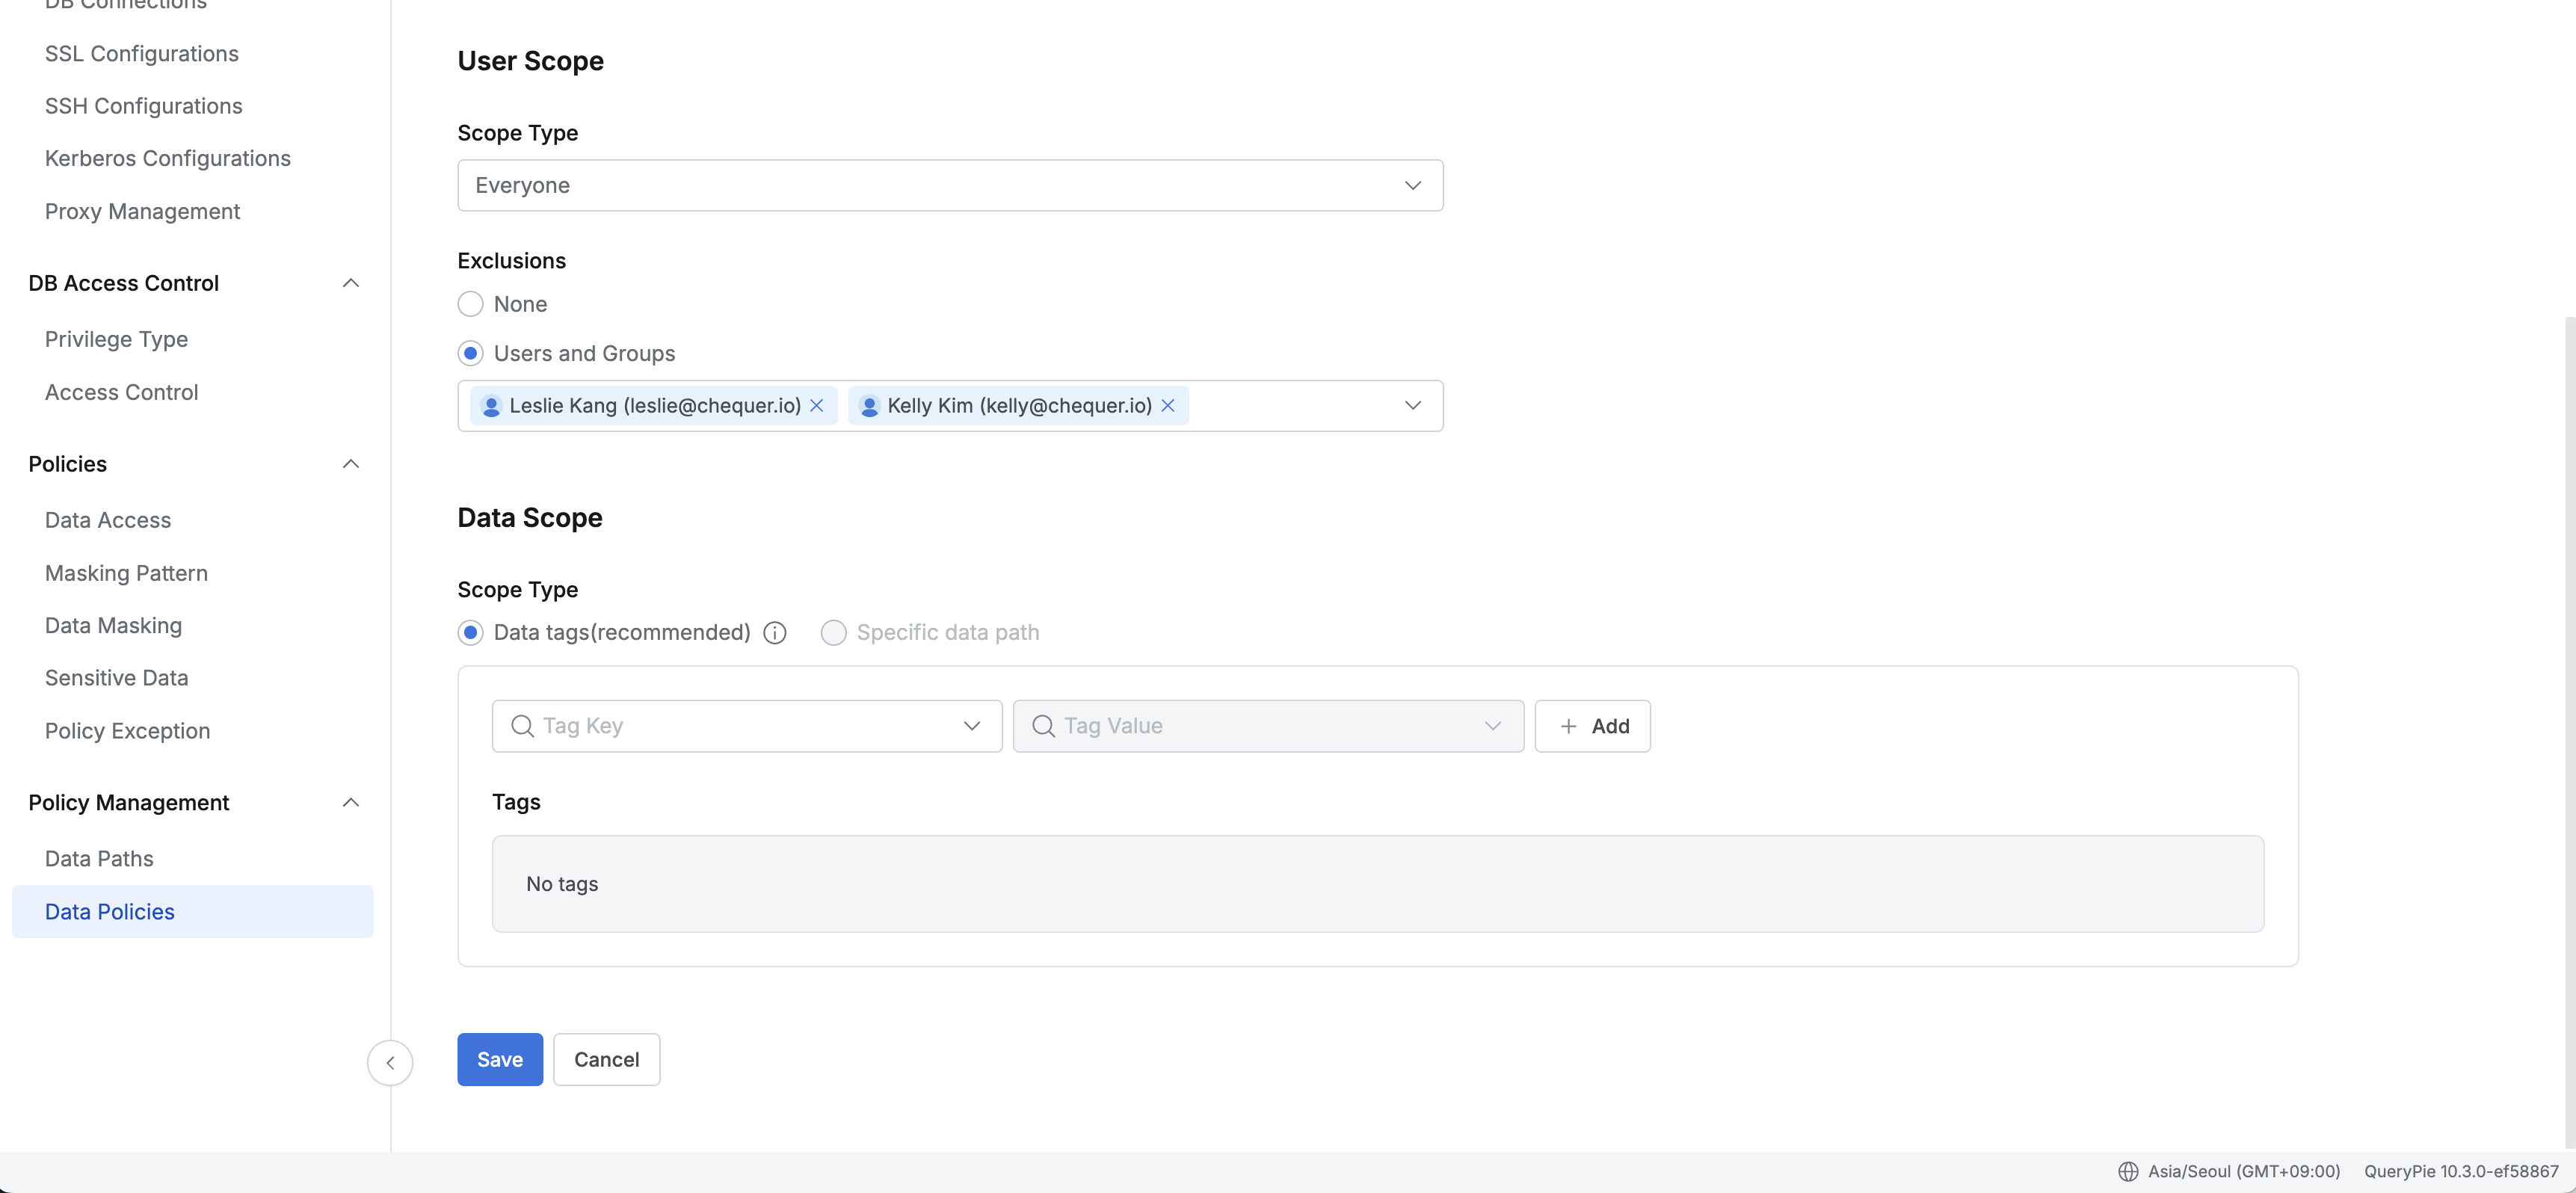Select Users and Groups radio option
This screenshot has height=1193, width=2576.
pos(470,353)
